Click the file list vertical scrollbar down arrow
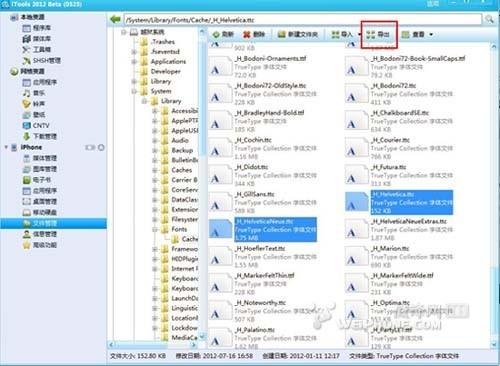 (x=494, y=344)
